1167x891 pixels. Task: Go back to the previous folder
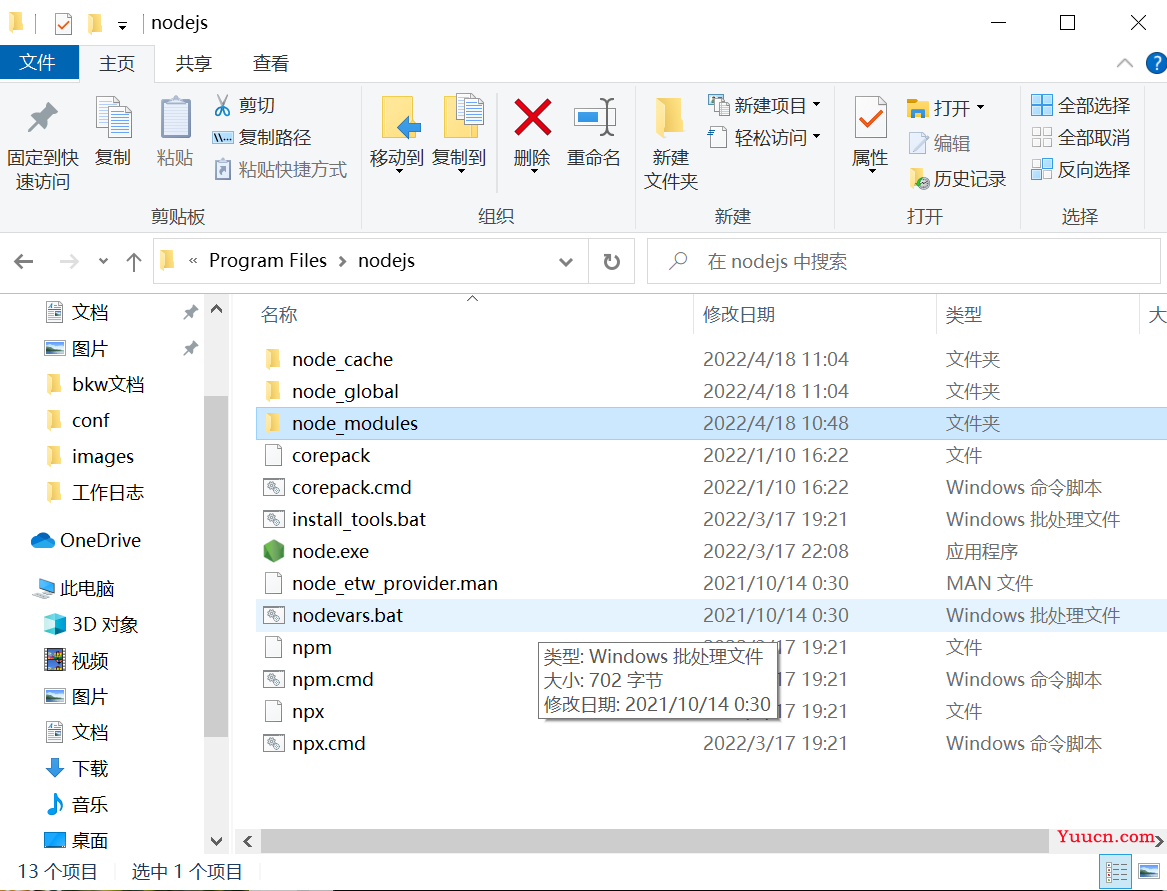[x=24, y=261]
